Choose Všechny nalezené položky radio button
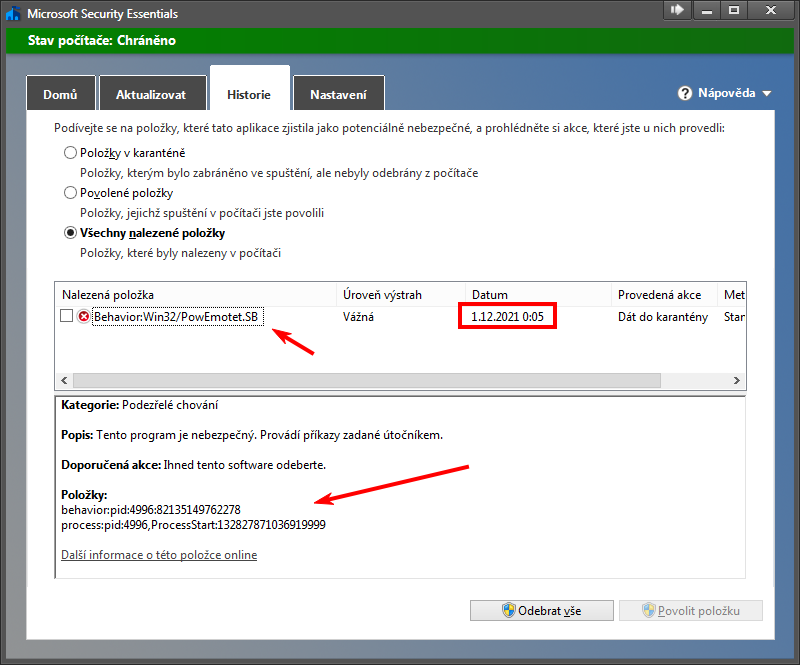 (70, 233)
